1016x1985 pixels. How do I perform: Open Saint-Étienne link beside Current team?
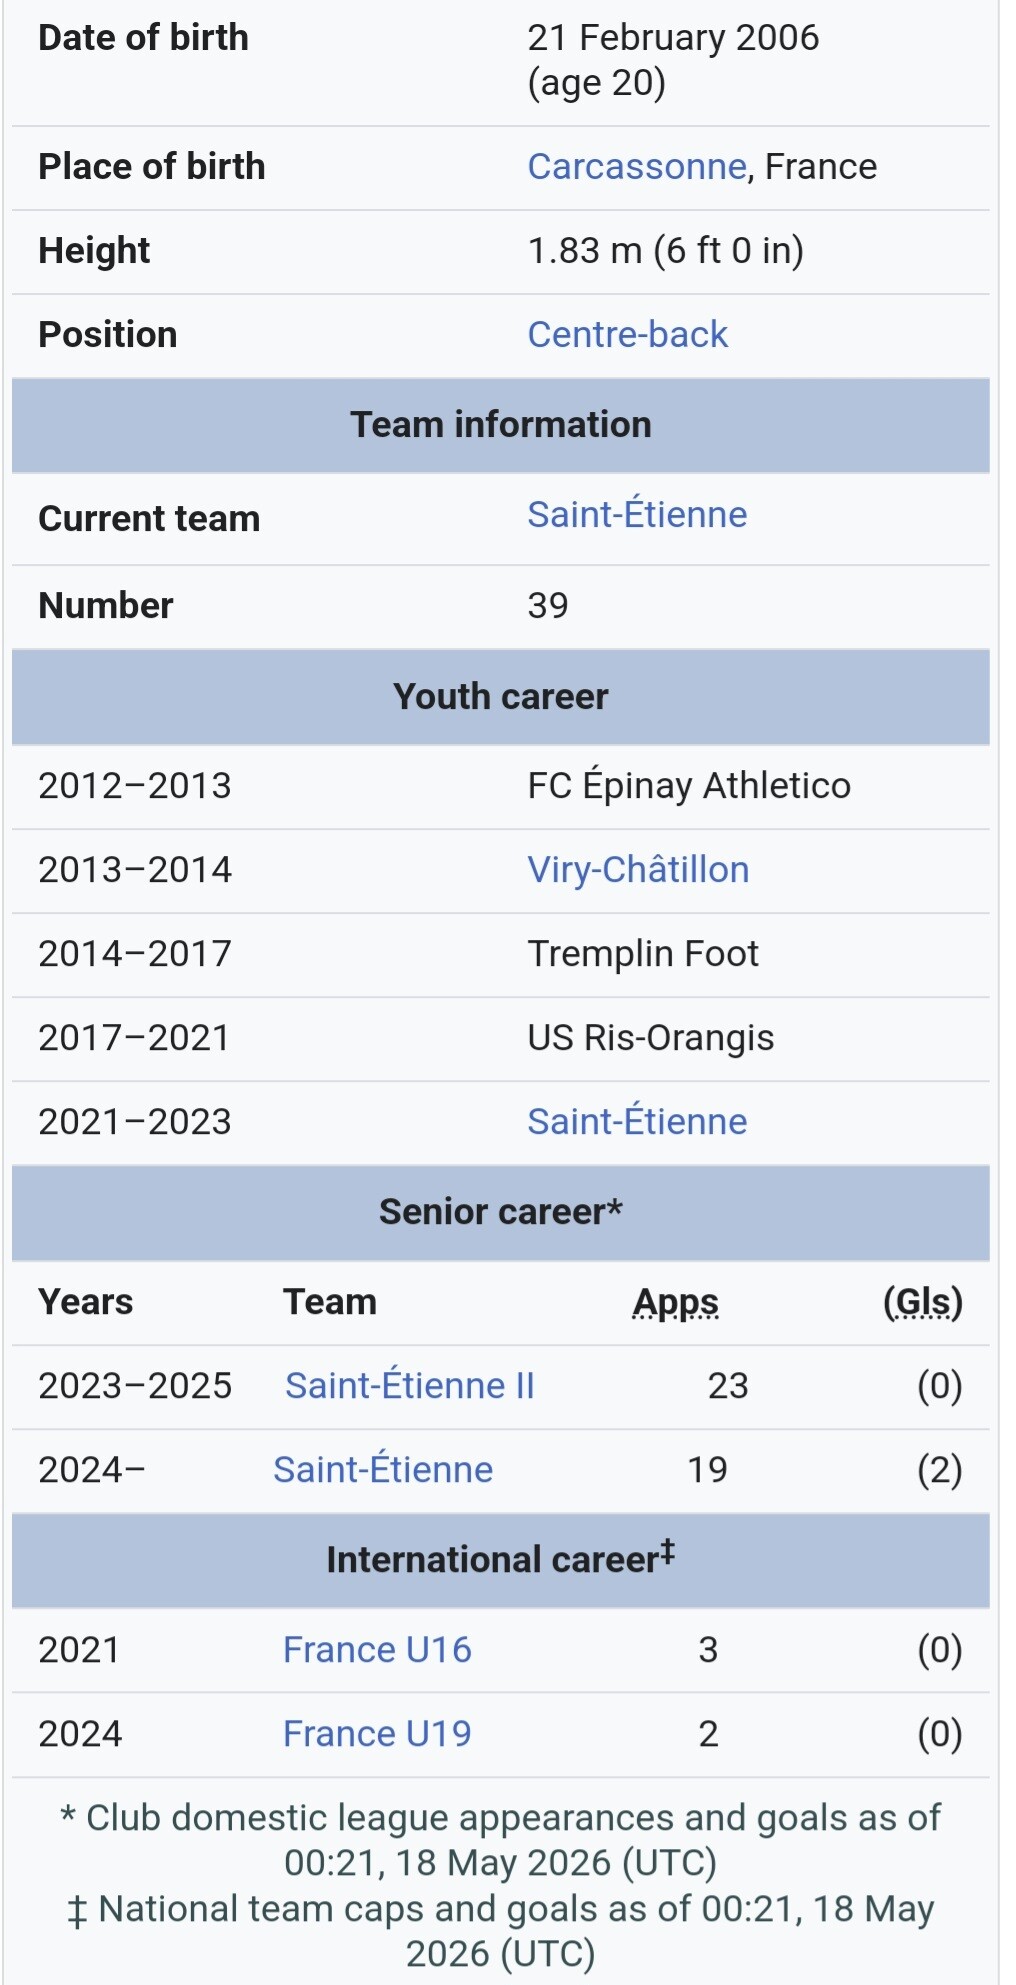click(x=637, y=514)
